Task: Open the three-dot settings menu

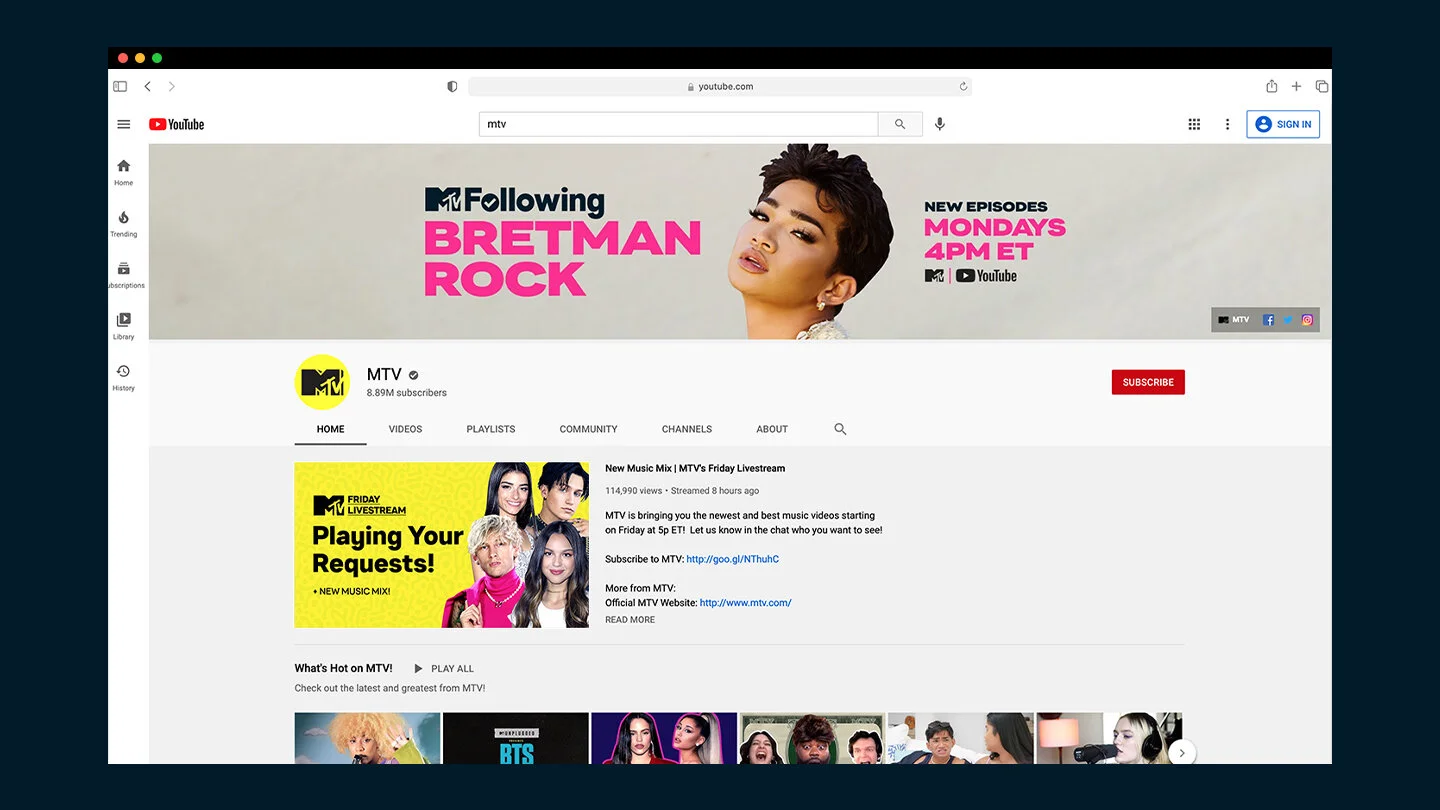Action: (1227, 124)
